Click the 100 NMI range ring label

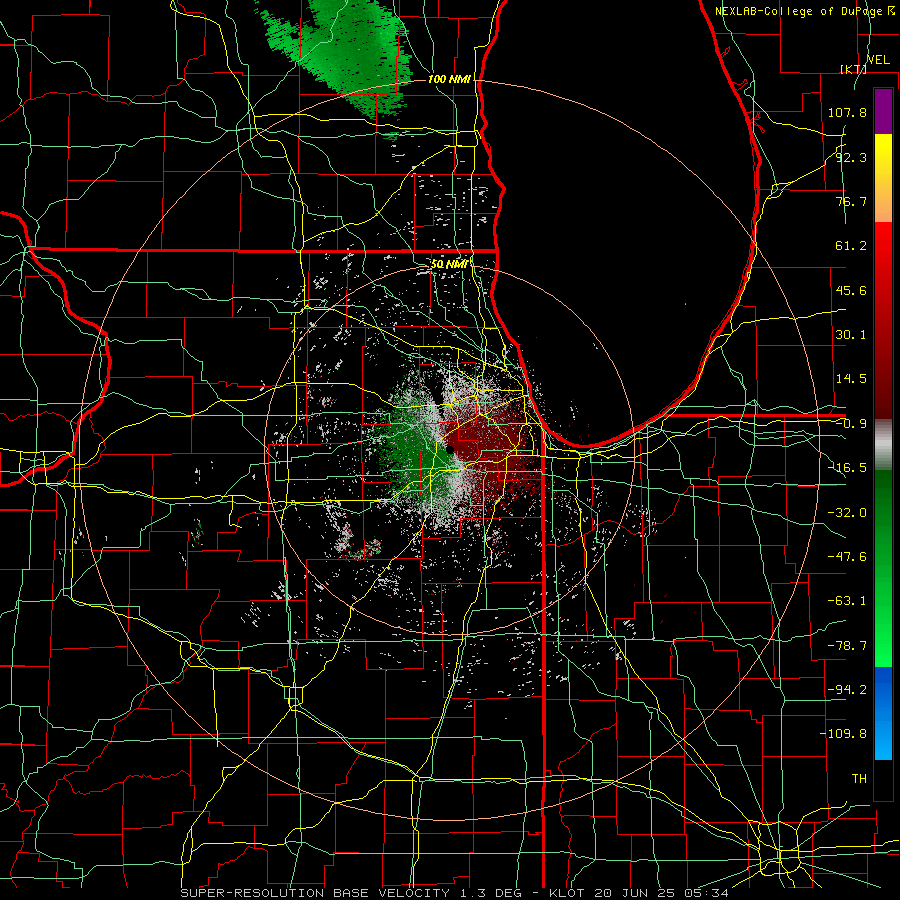449,79
